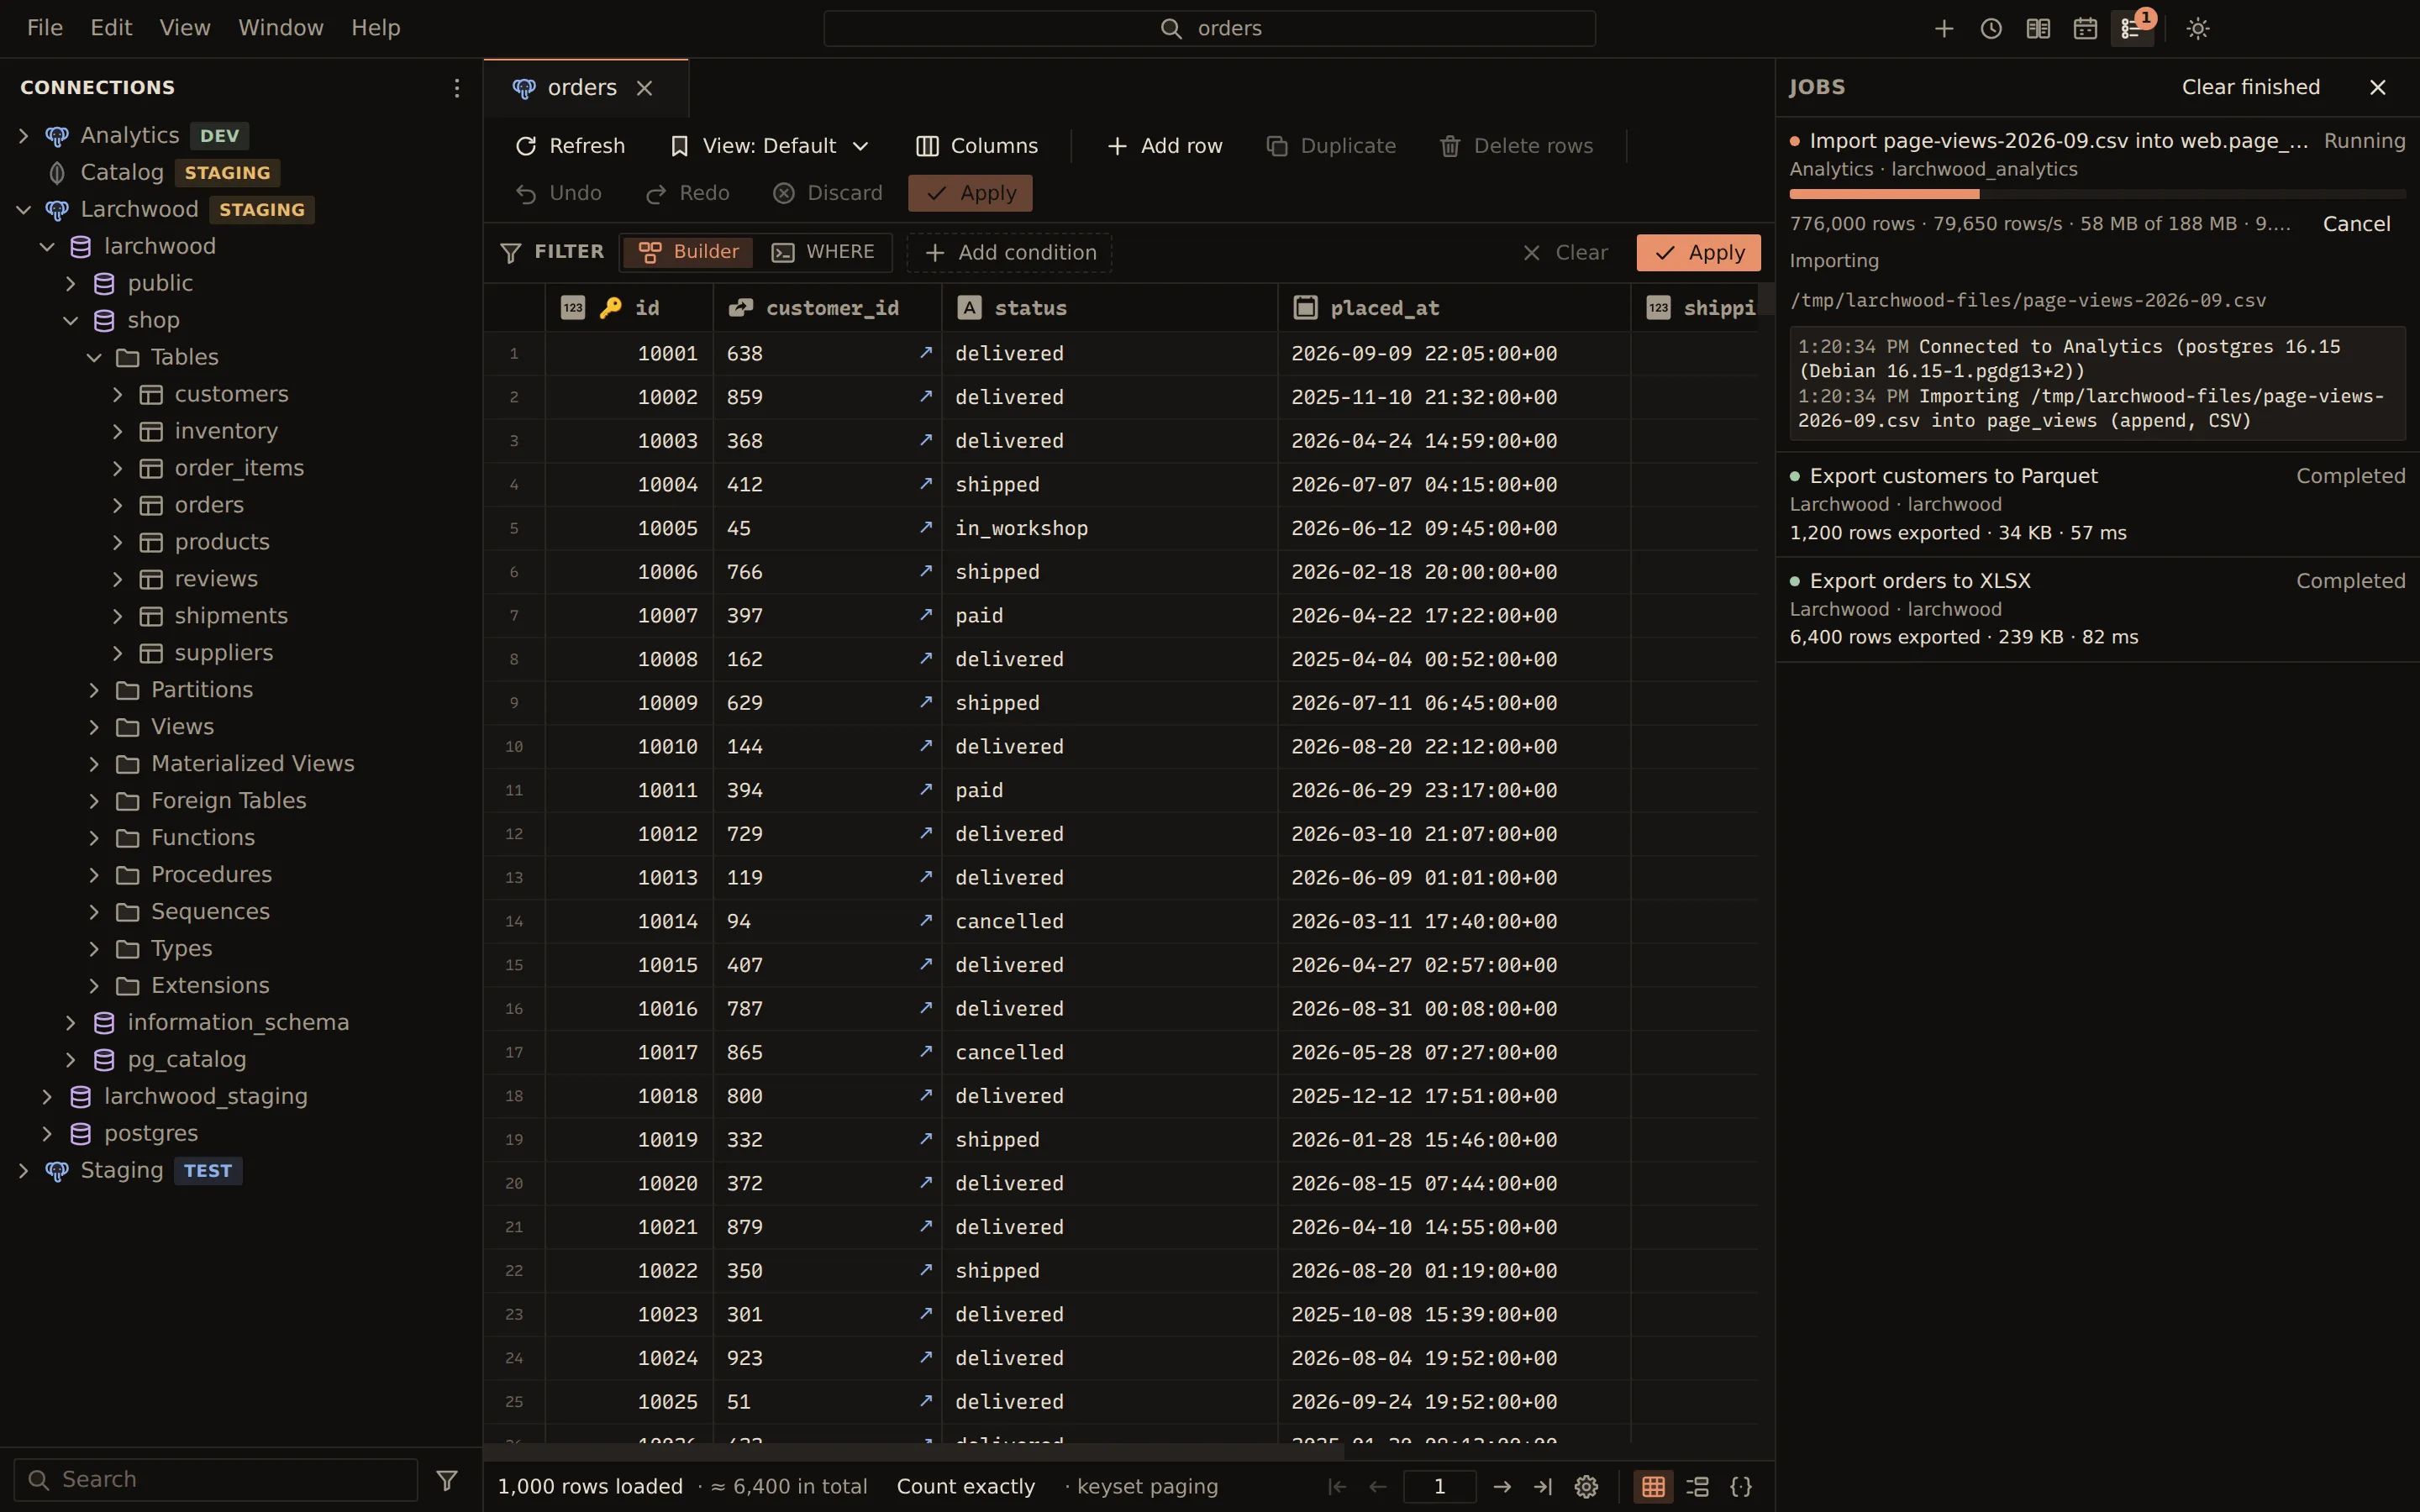Click the Redo button
This screenshot has width=2420, height=1512.
(688, 193)
